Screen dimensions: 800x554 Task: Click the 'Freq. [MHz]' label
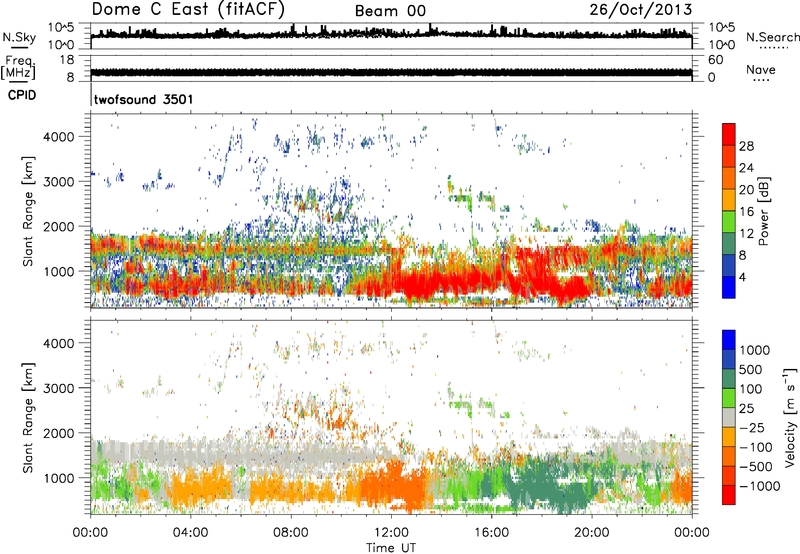[x=18, y=67]
